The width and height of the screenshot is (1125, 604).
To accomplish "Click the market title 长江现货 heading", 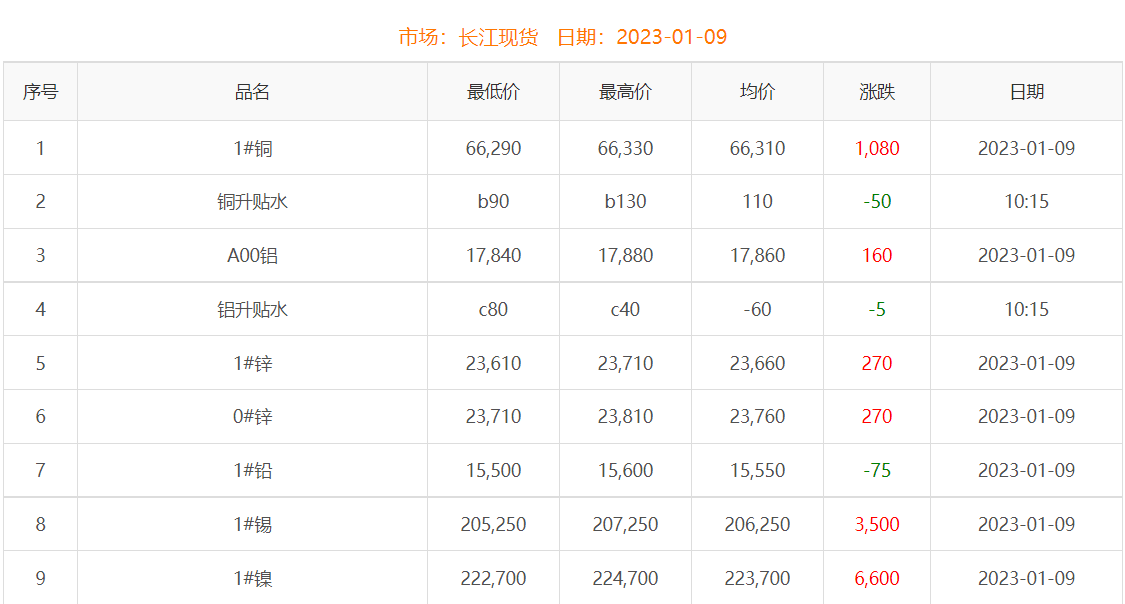I will point(497,38).
